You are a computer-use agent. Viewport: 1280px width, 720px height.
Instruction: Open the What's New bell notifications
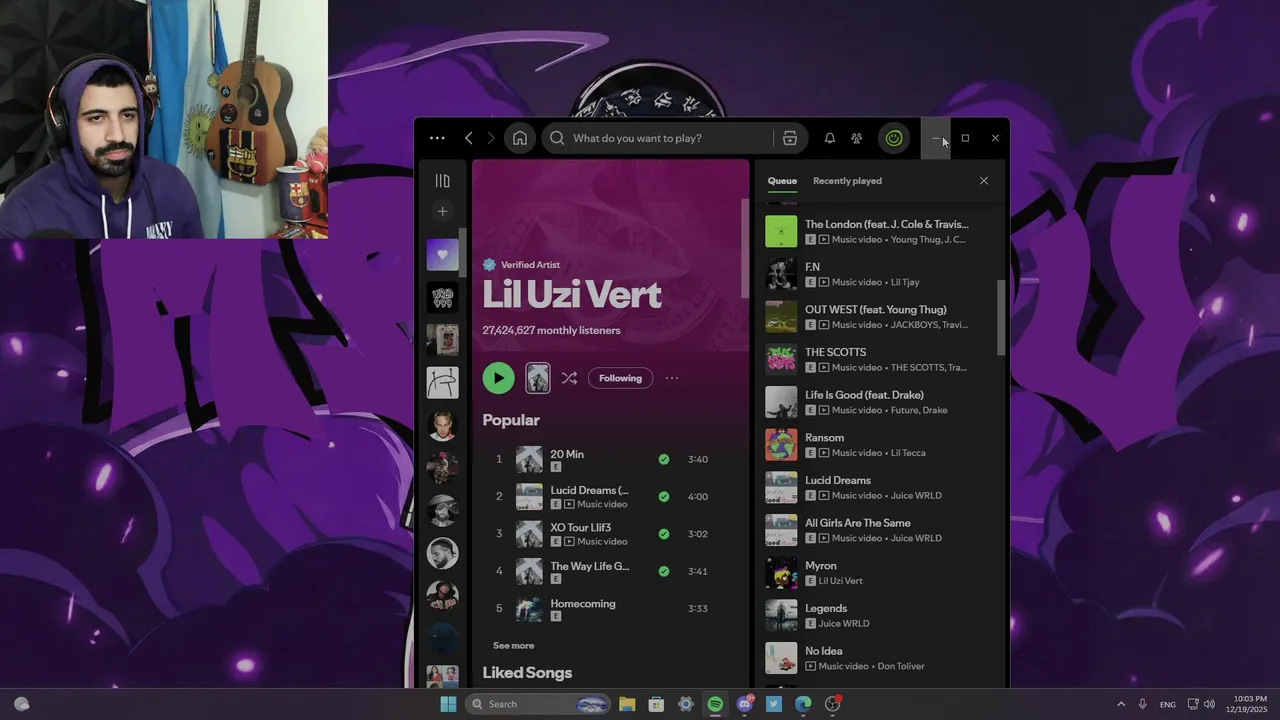(829, 138)
